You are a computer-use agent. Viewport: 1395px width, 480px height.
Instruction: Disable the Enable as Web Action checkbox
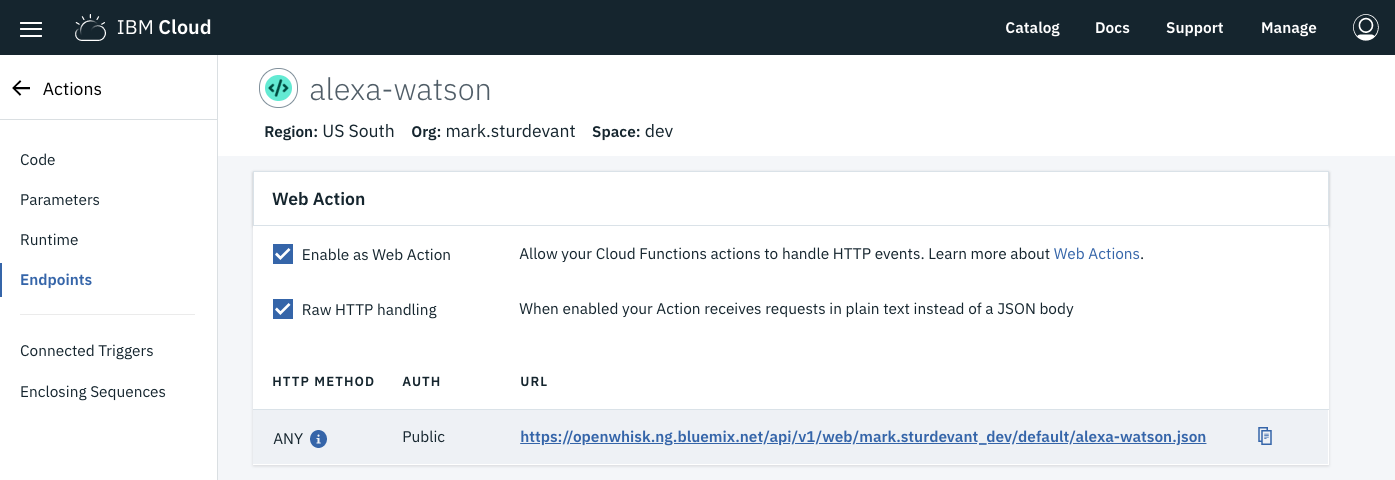click(283, 254)
